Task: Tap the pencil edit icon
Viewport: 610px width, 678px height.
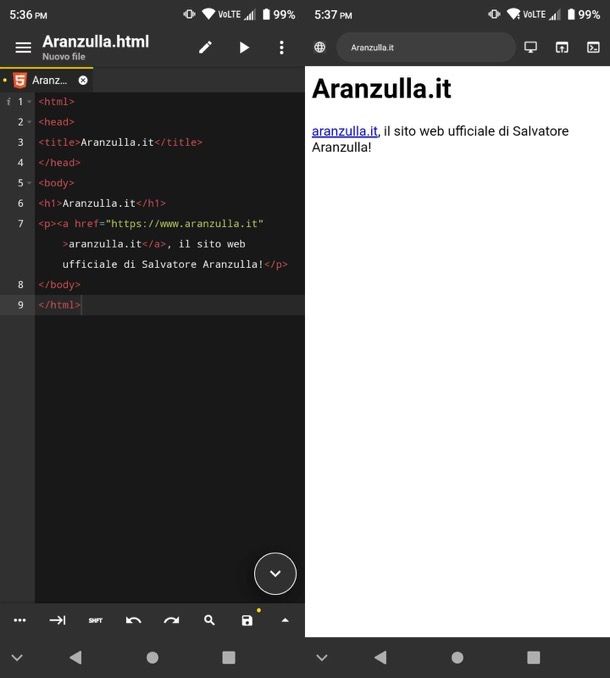Action: point(205,48)
